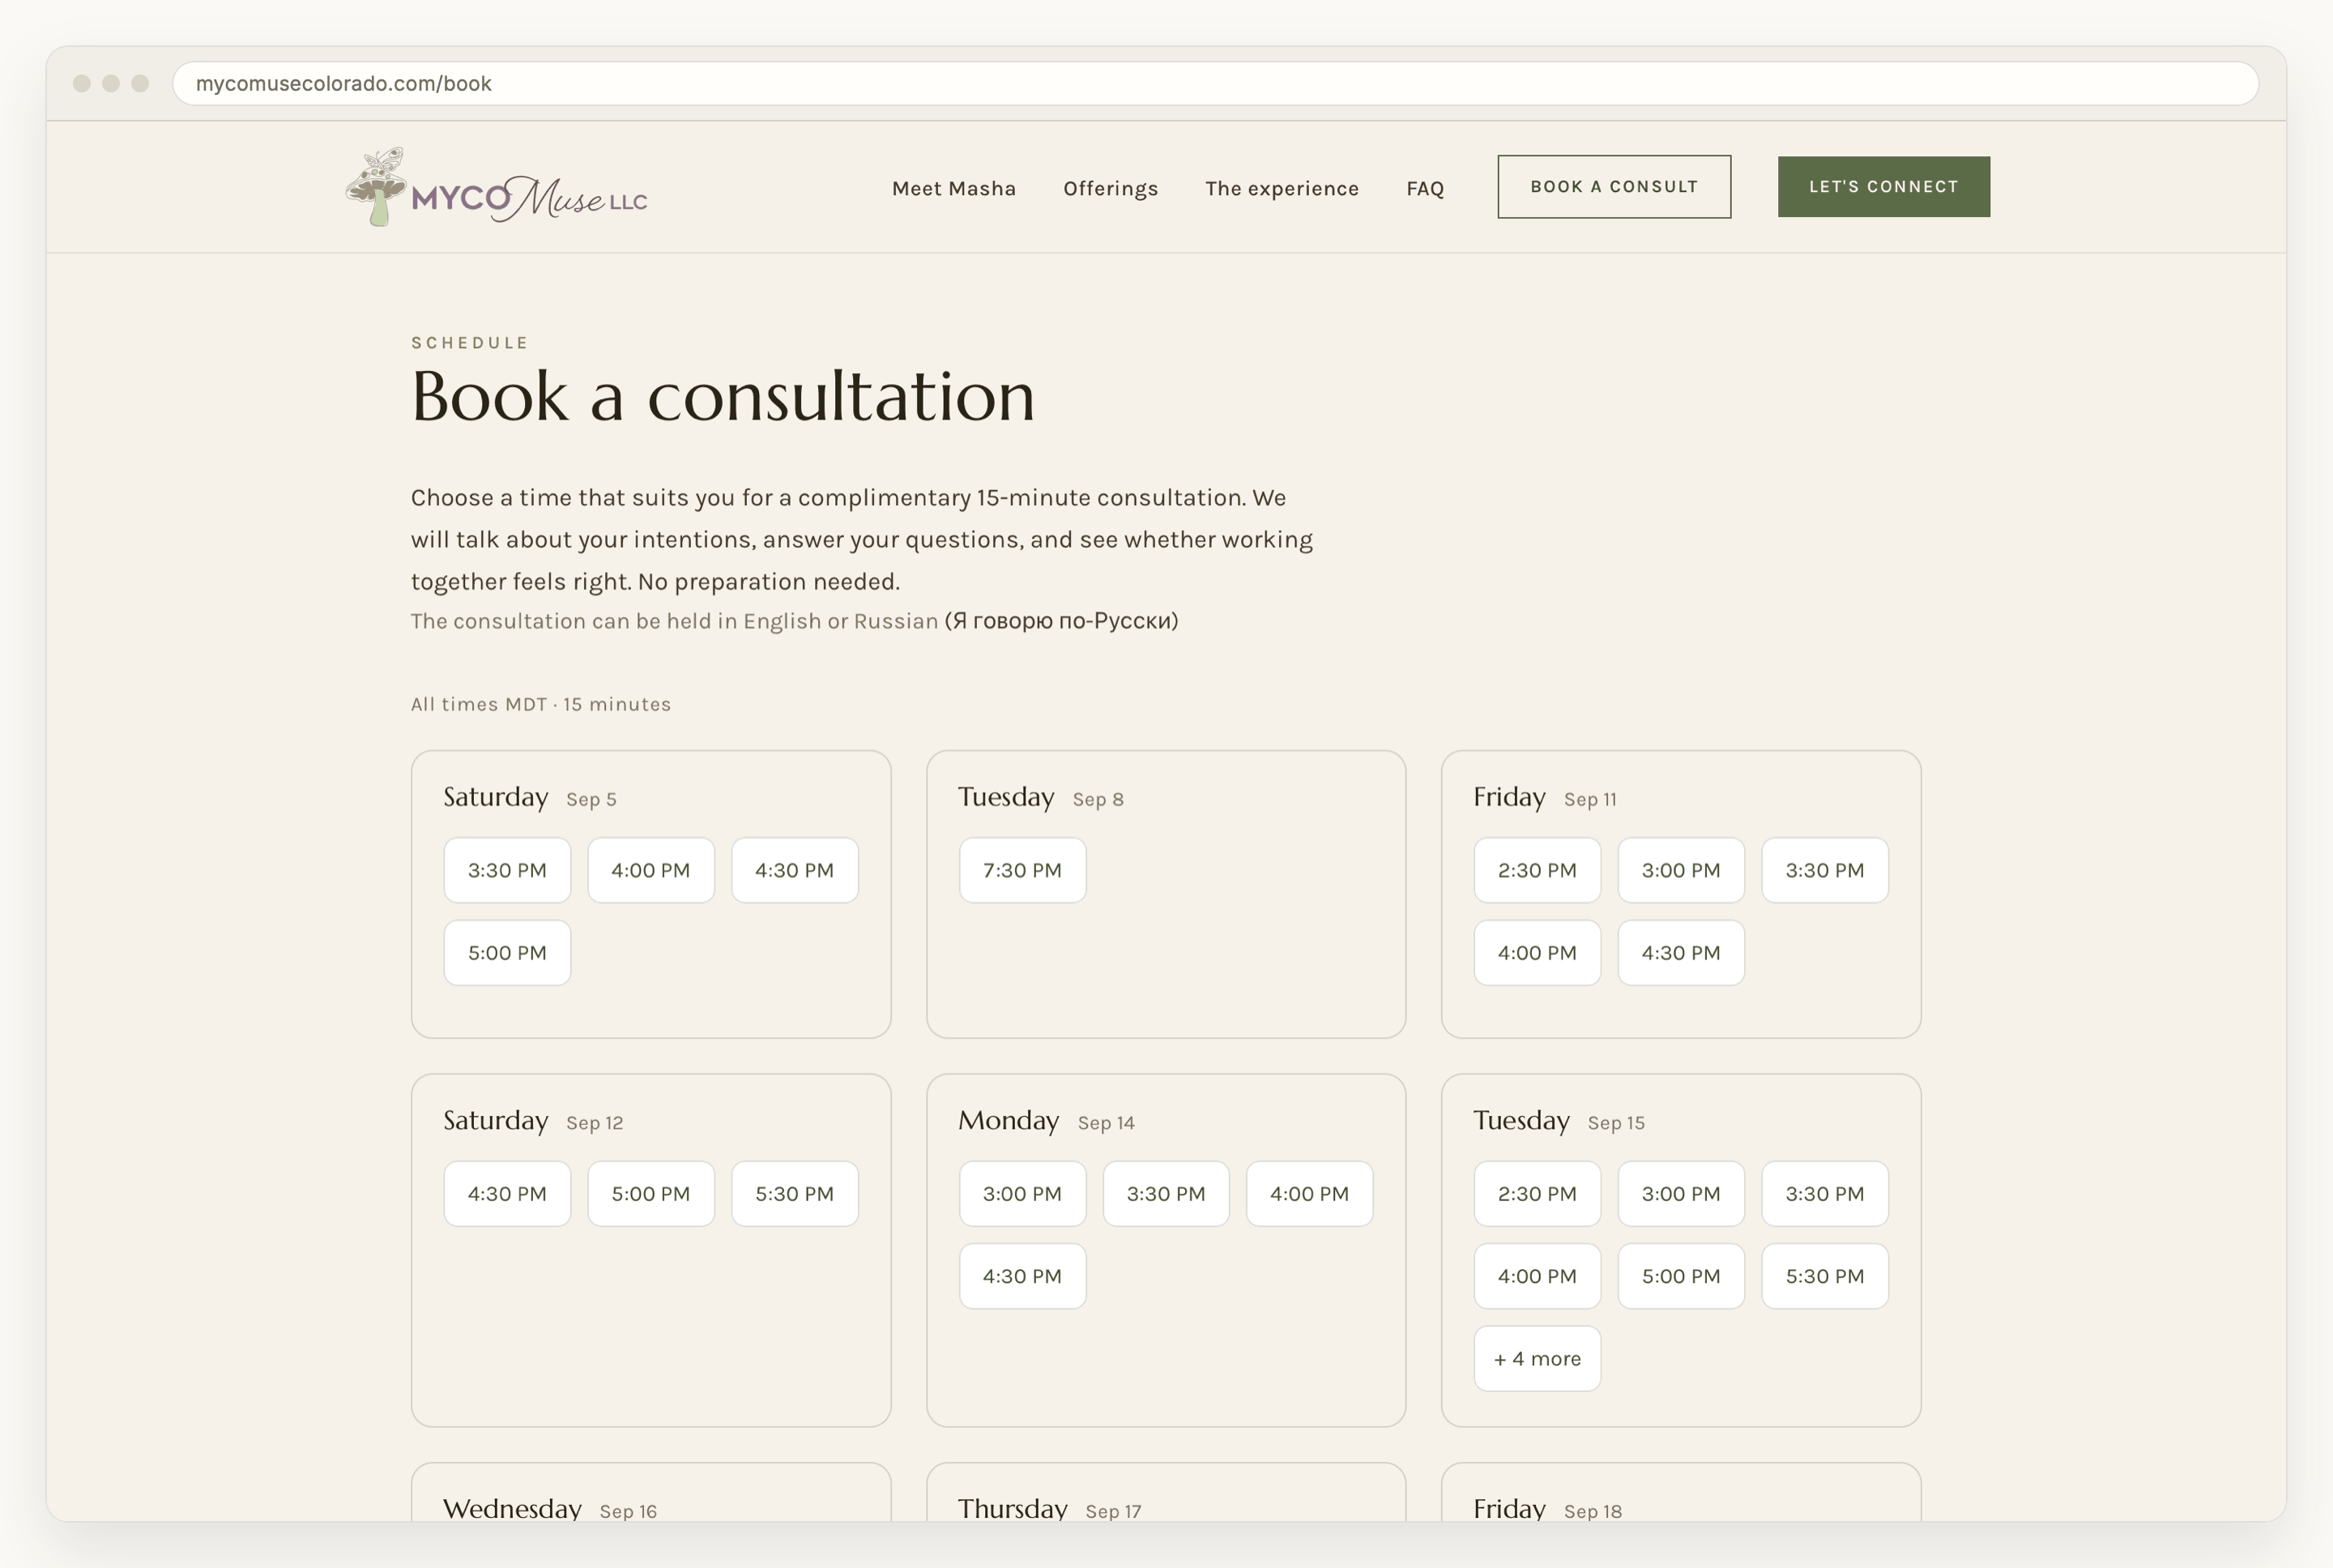Select 5:00 PM on Saturday Sep 12
Viewport: 2333px width, 1568px height.
coord(650,1193)
